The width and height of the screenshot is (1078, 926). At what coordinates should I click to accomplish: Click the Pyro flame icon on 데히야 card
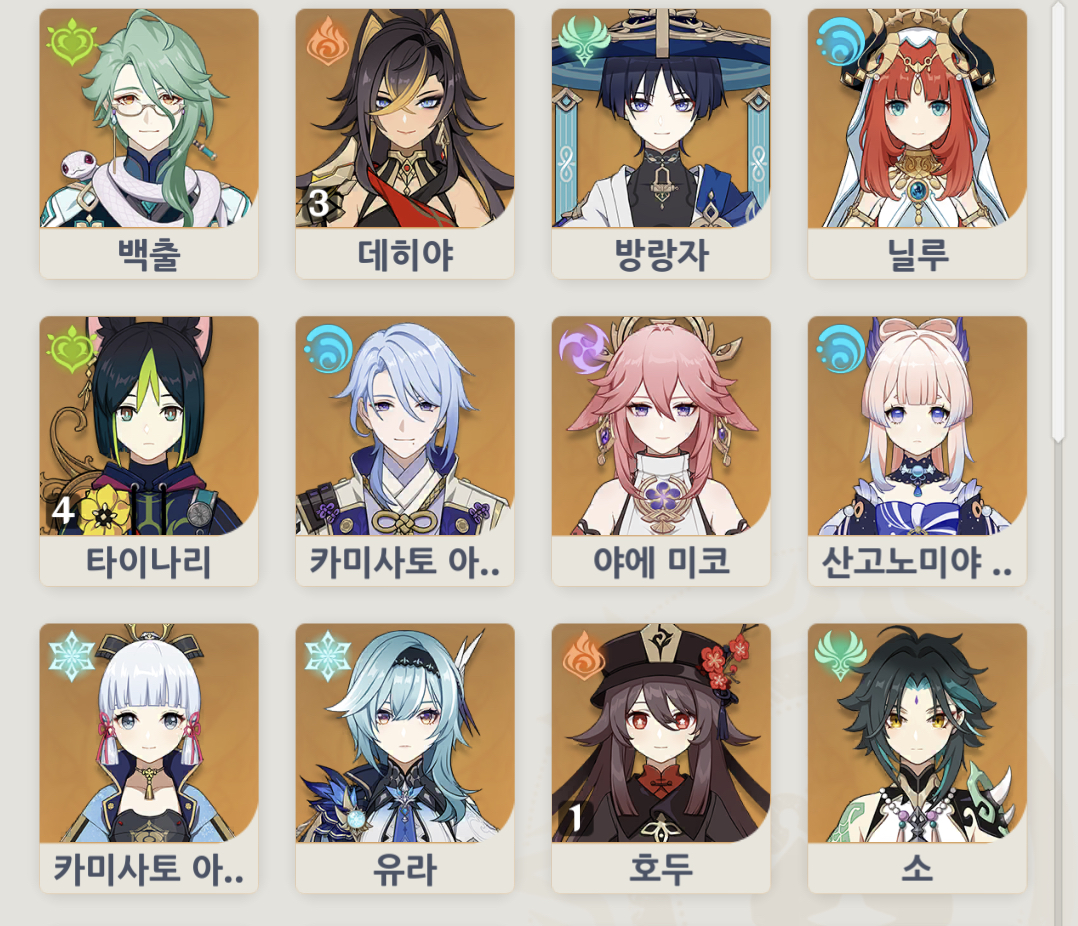tap(327, 41)
